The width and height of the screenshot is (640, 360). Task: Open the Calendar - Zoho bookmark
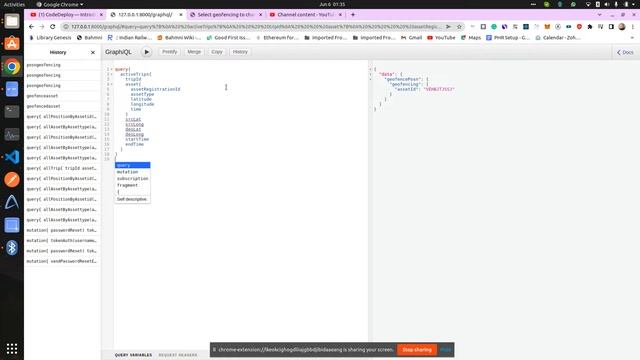557,38
